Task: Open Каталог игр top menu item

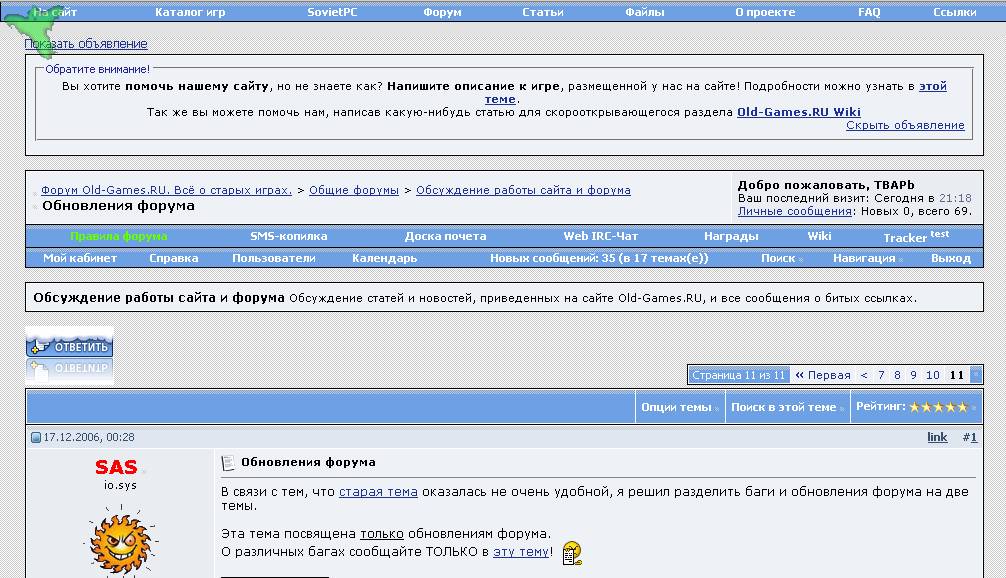Action: (190, 12)
